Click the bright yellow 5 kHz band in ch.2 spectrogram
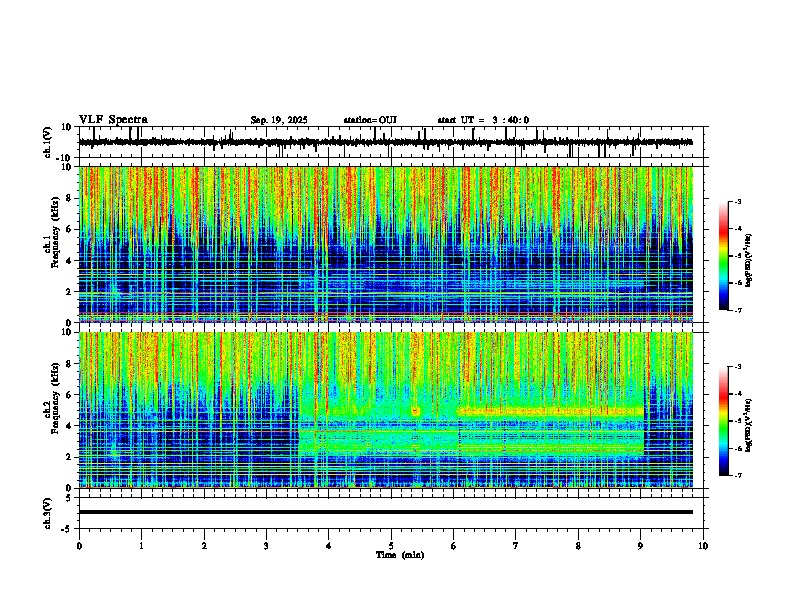 coord(551,412)
